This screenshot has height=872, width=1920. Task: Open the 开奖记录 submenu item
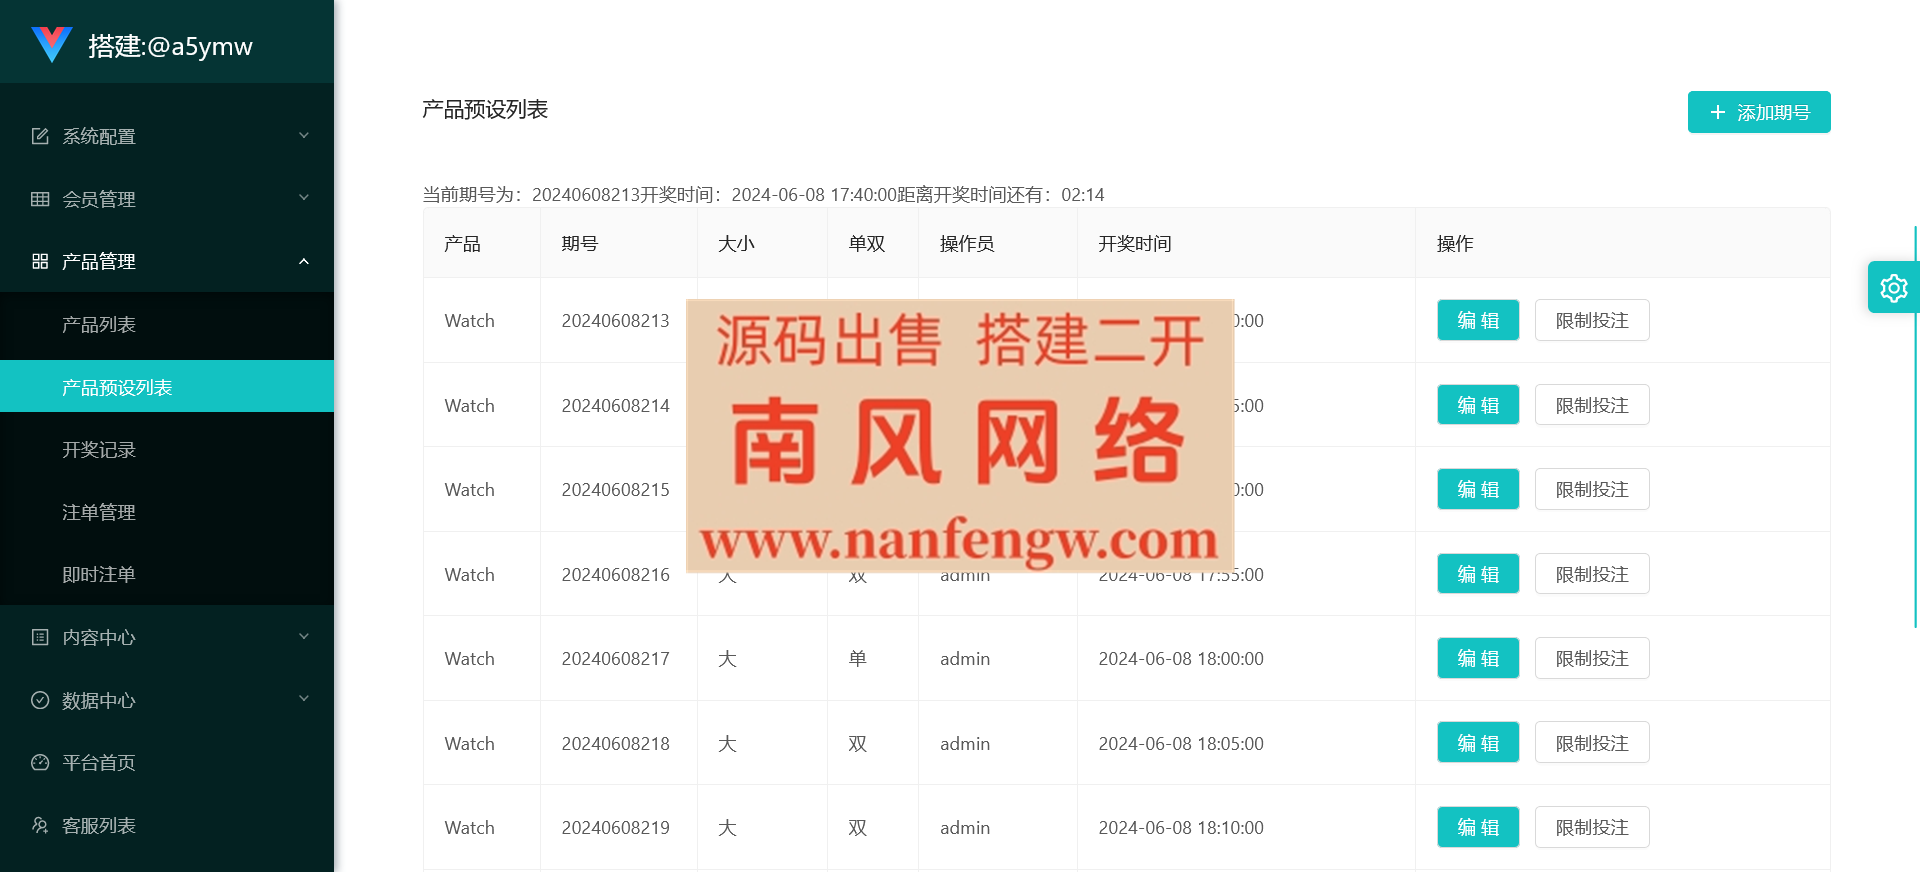(99, 450)
